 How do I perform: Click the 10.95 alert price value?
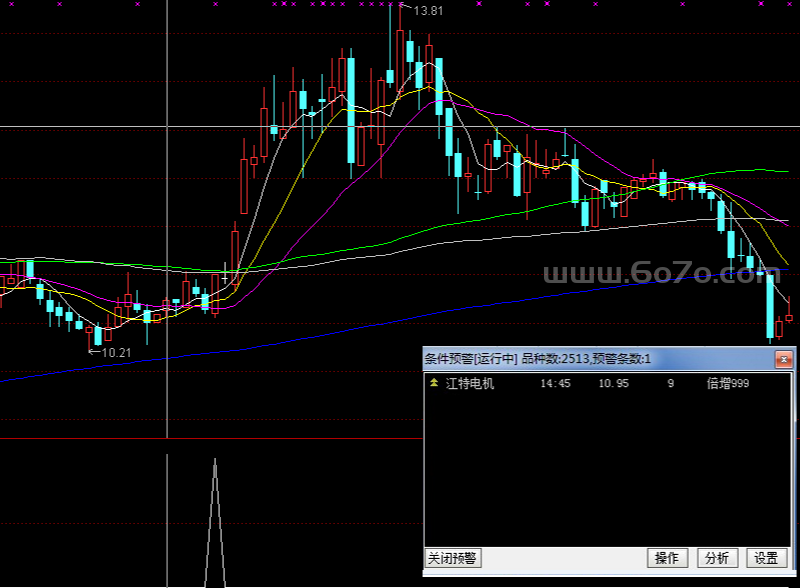pyautogui.click(x=613, y=383)
